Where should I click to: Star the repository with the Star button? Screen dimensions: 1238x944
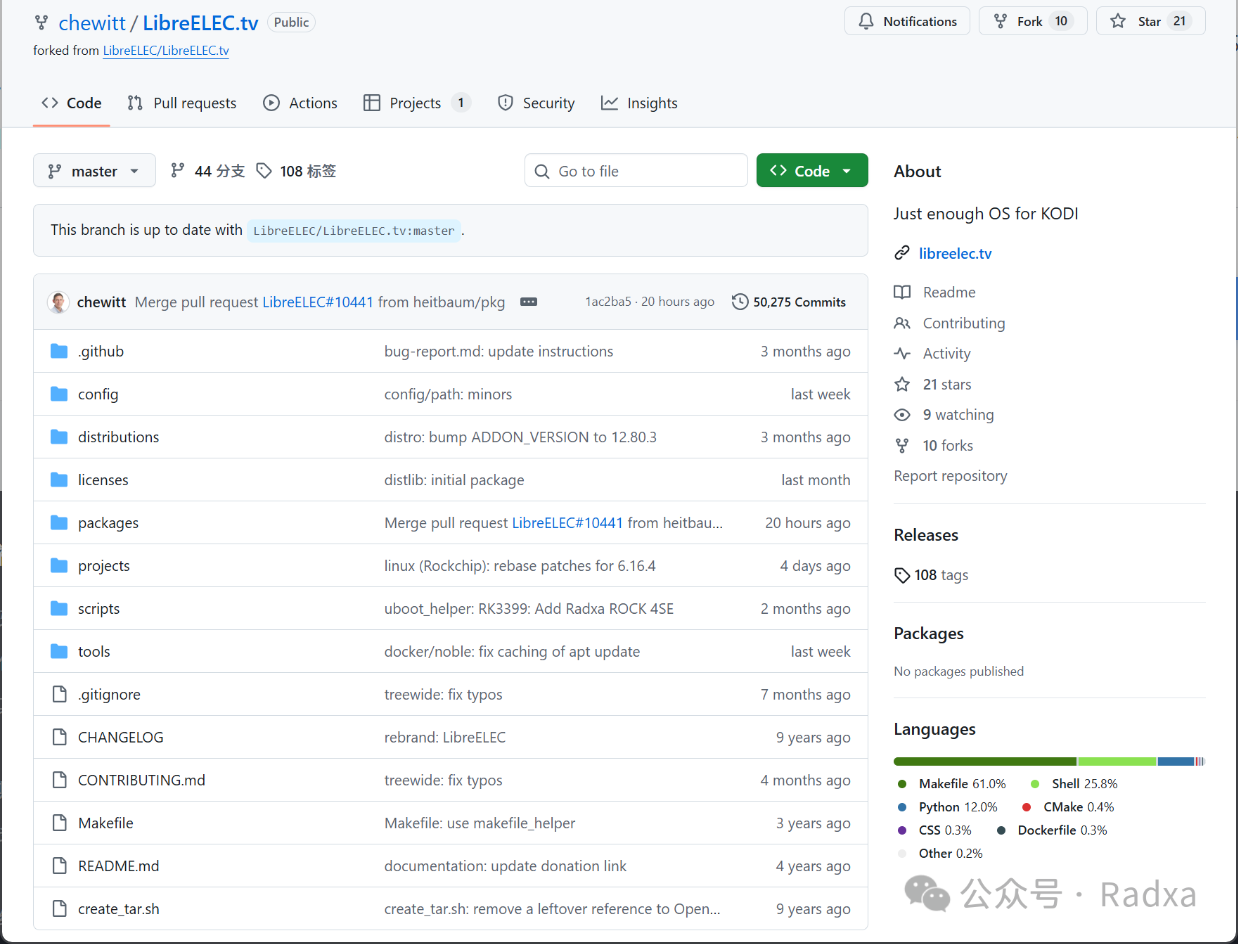(x=1151, y=21)
